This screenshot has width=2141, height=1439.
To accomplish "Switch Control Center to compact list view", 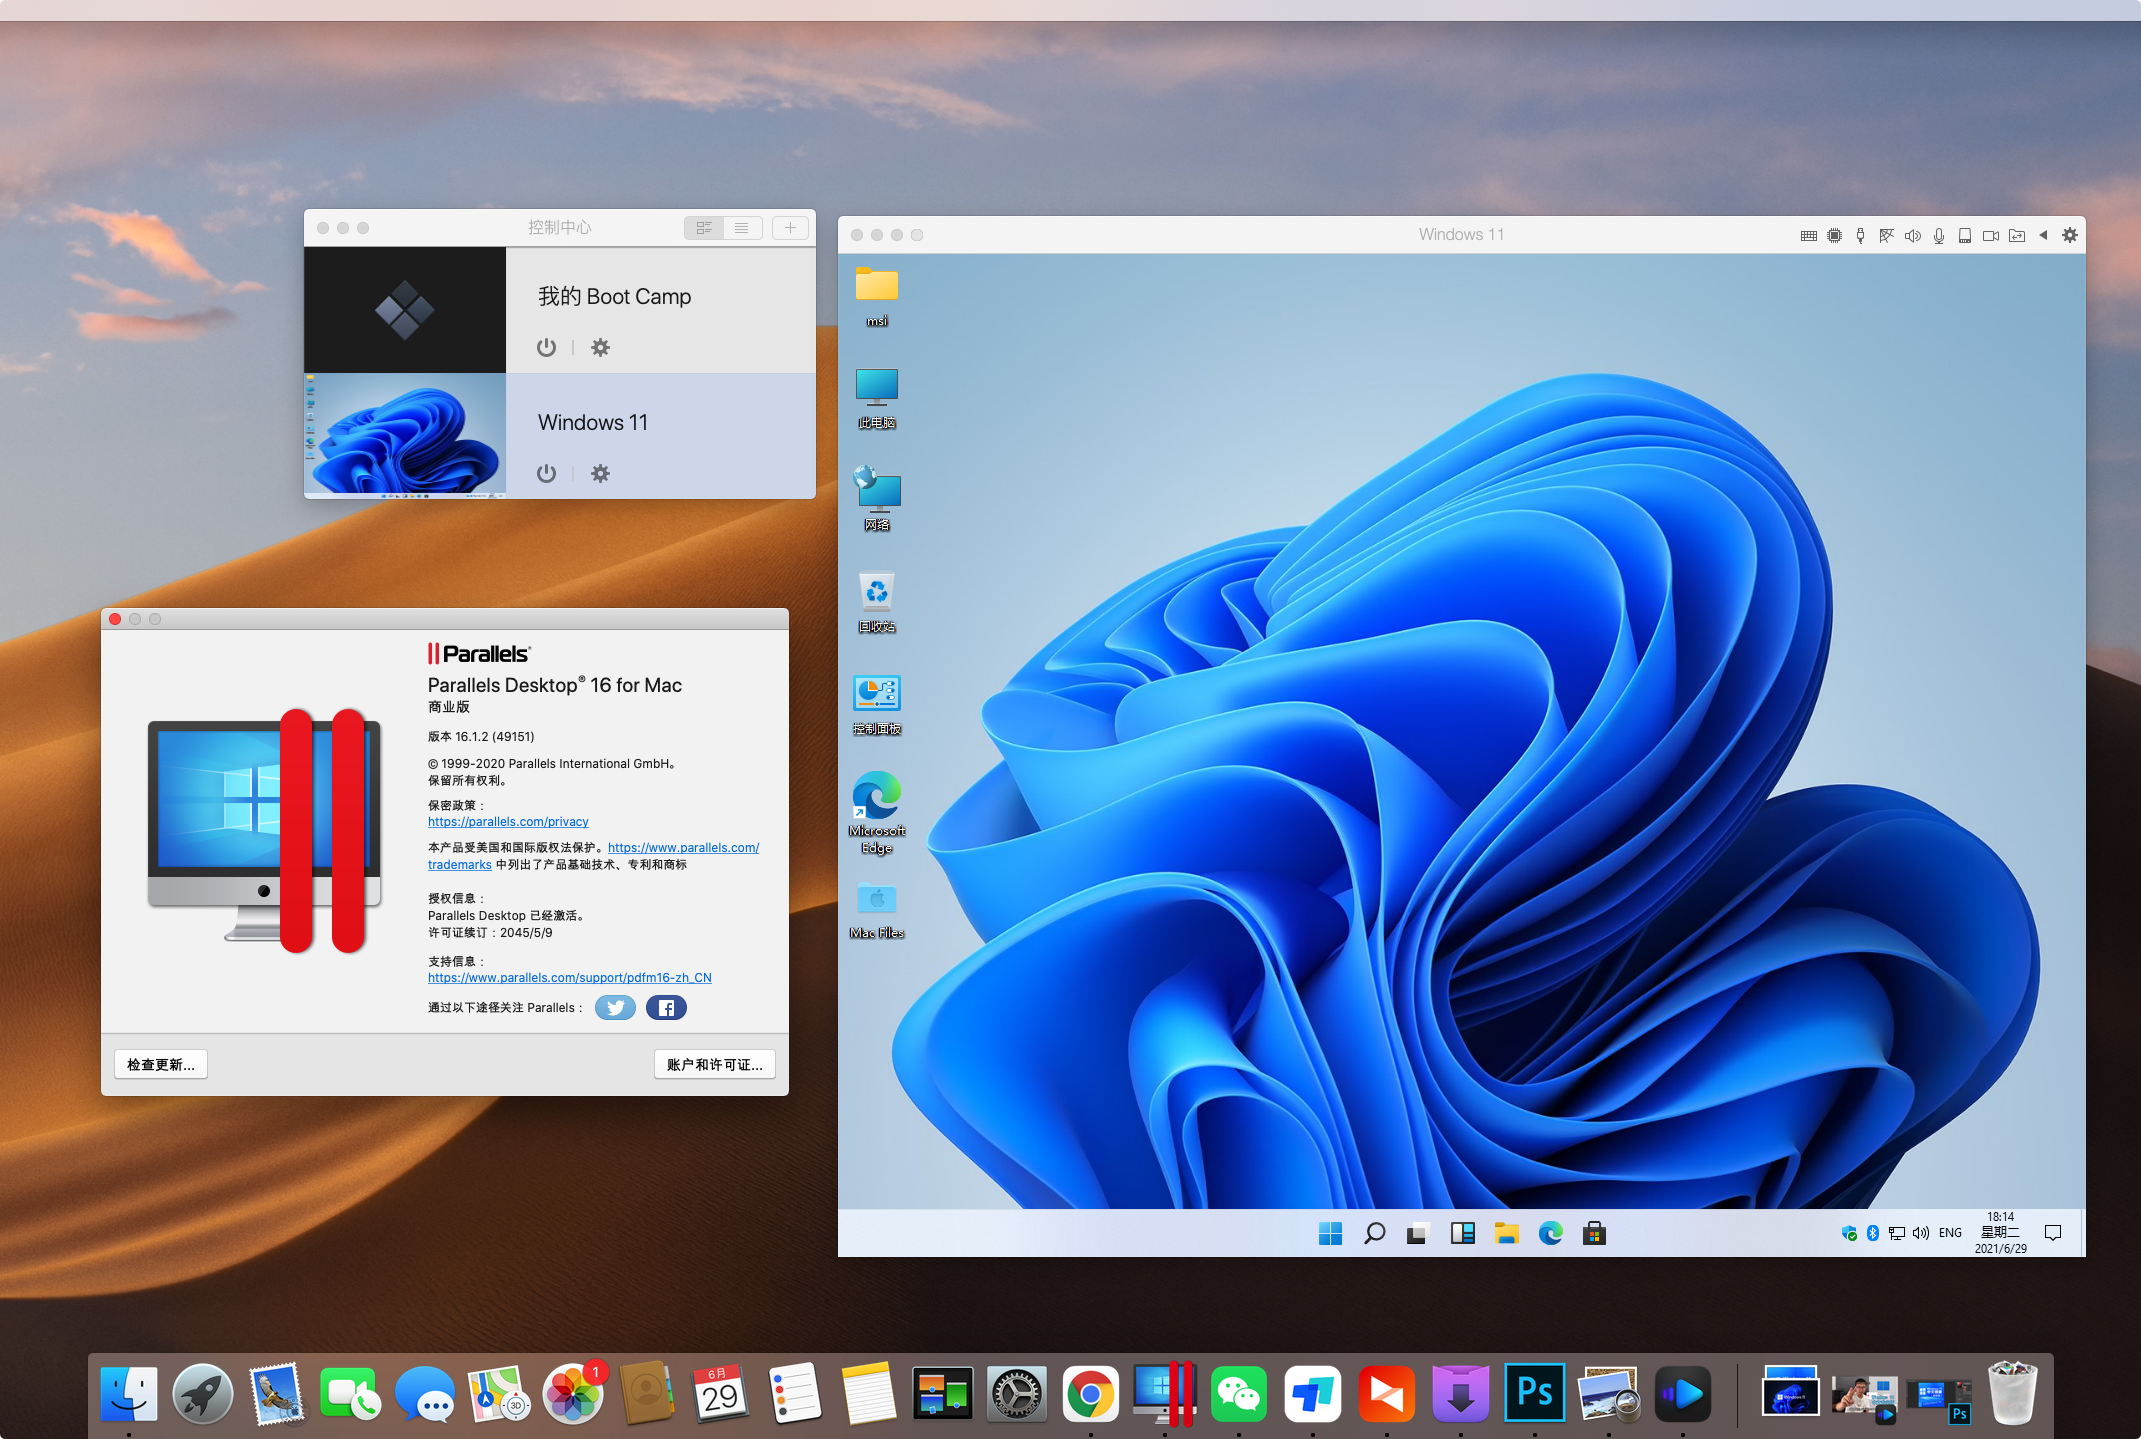I will click(x=742, y=228).
